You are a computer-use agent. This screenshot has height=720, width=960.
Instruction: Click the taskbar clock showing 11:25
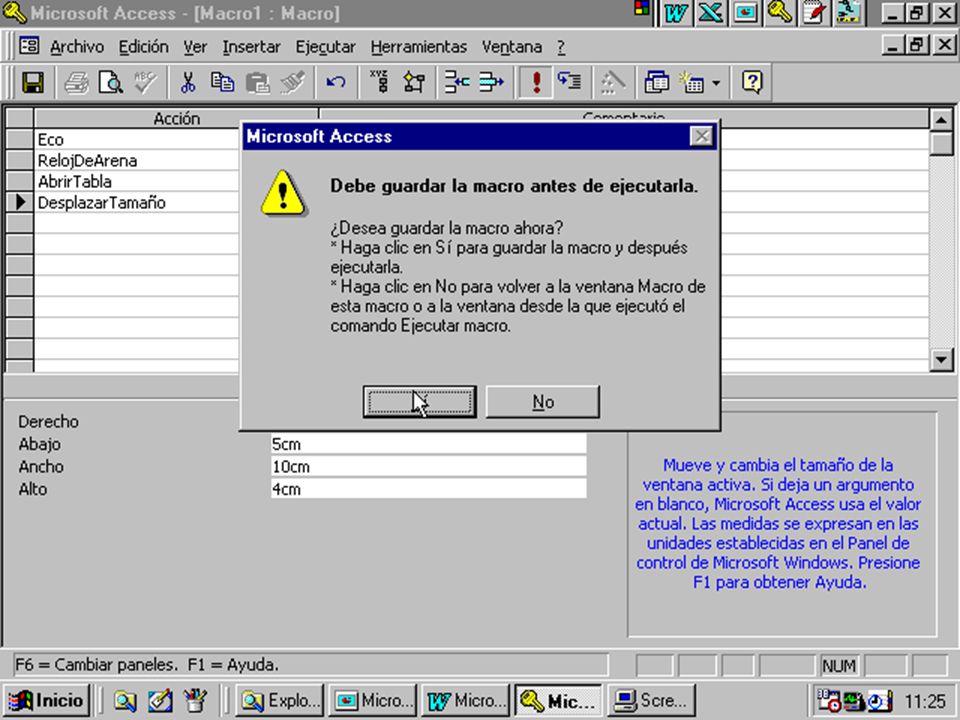924,701
